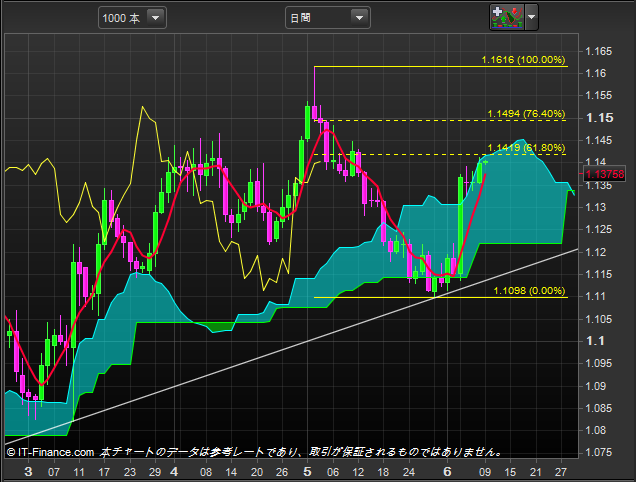Image resolution: width=636 pixels, height=482 pixels.
Task: Click month 5 on the date axis
Action: (x=307, y=472)
